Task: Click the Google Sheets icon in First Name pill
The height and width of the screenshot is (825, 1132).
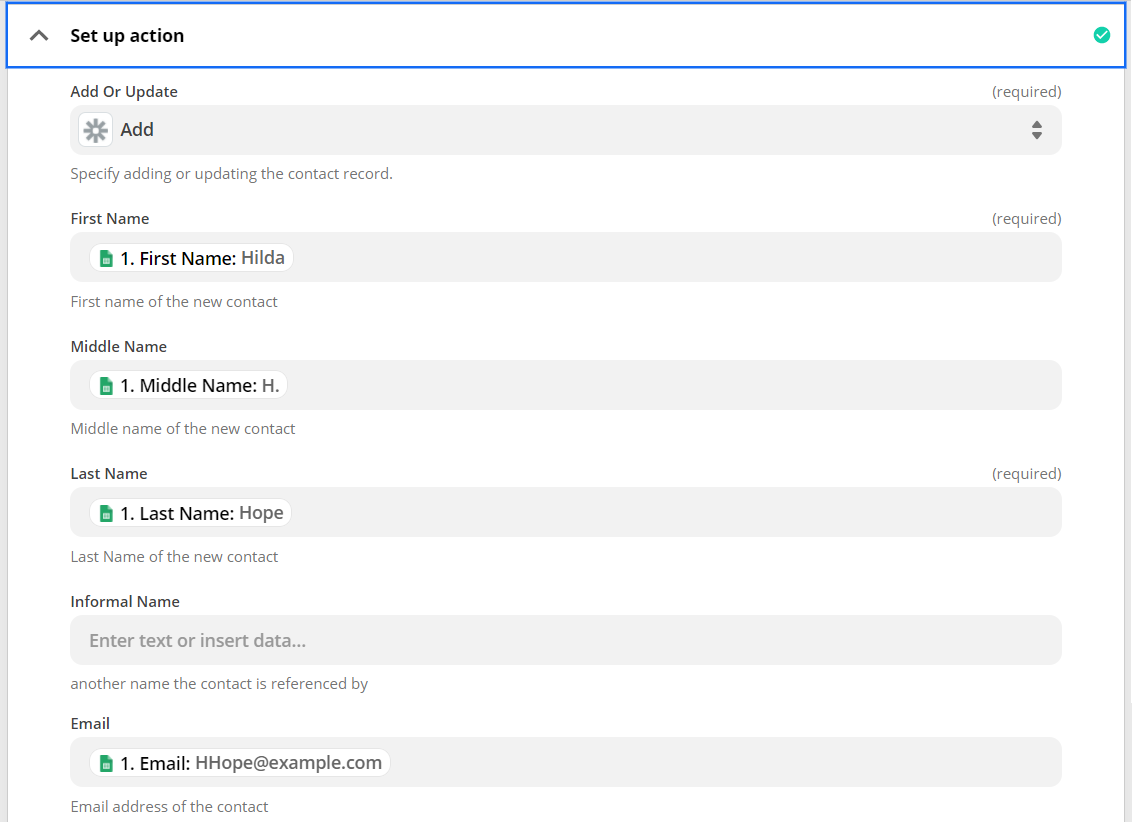Action: pyautogui.click(x=107, y=258)
